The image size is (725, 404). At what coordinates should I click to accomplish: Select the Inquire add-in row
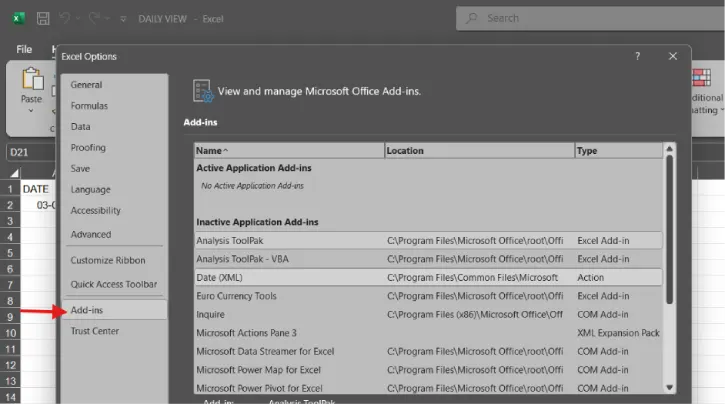point(428,315)
